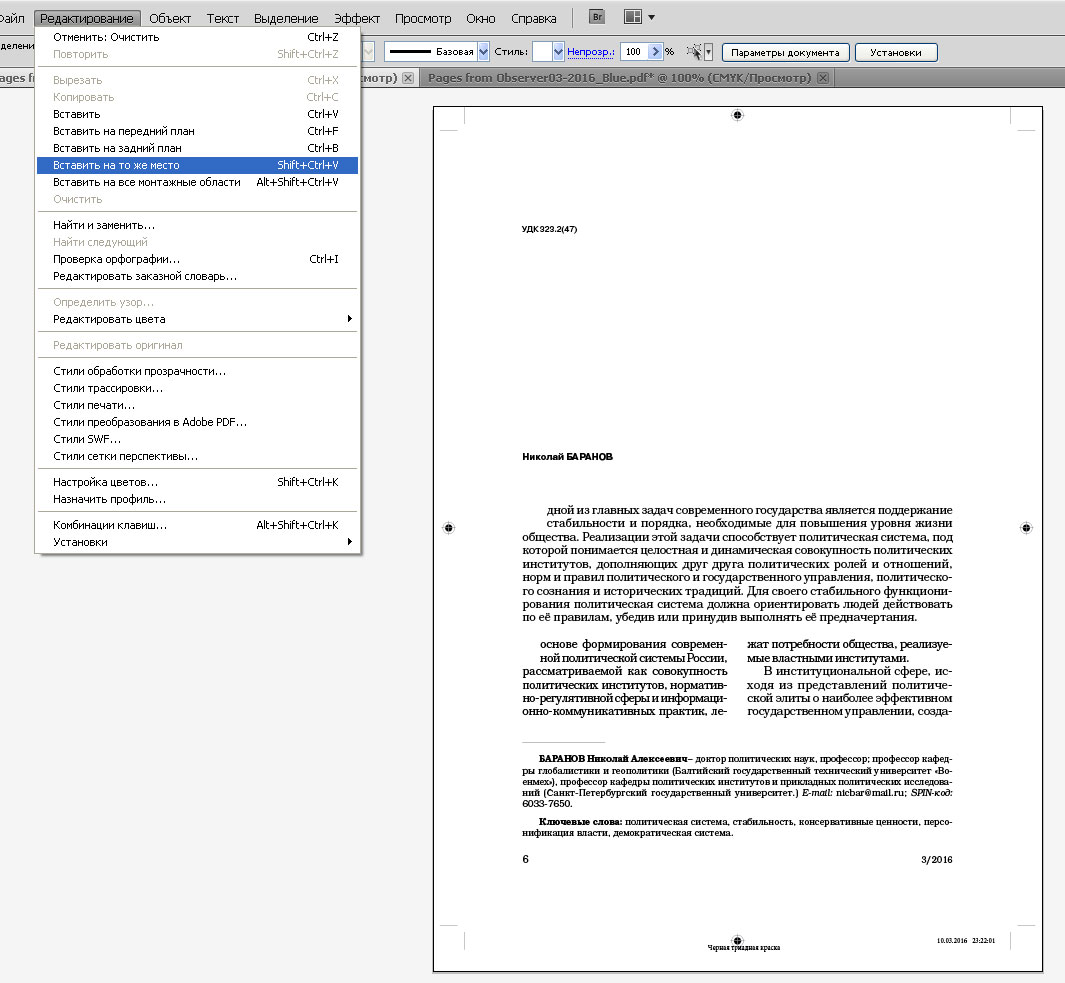
Task: Open the Выделение menu
Action: (286, 18)
